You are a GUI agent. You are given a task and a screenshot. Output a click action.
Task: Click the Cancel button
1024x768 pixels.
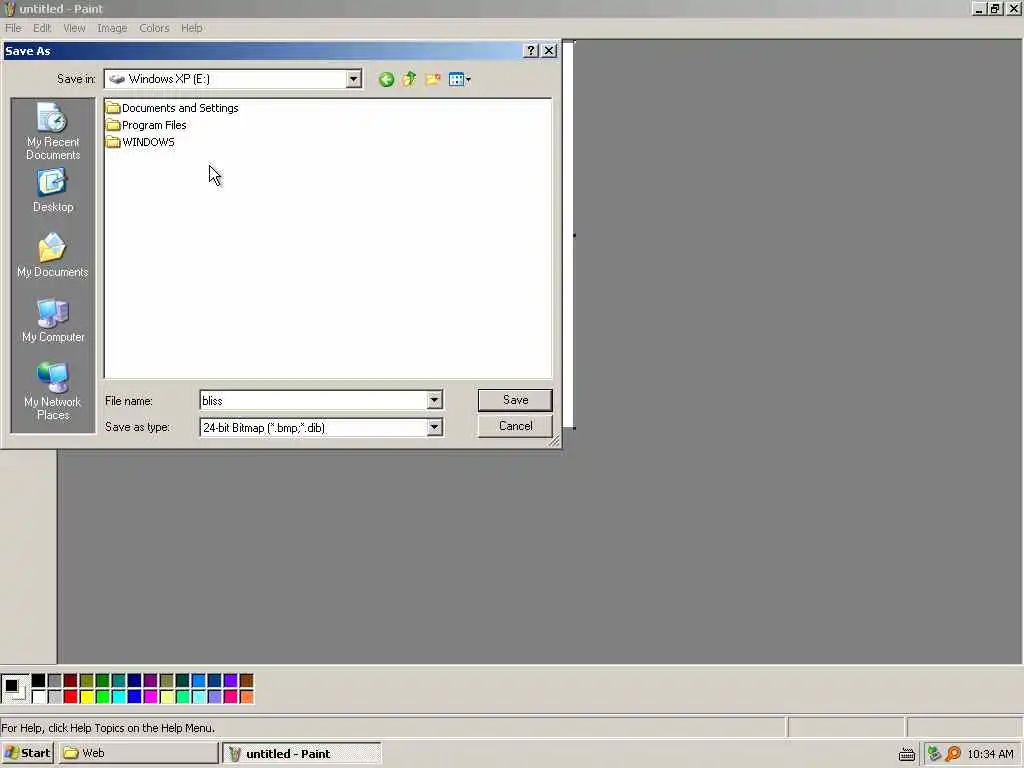coord(515,426)
